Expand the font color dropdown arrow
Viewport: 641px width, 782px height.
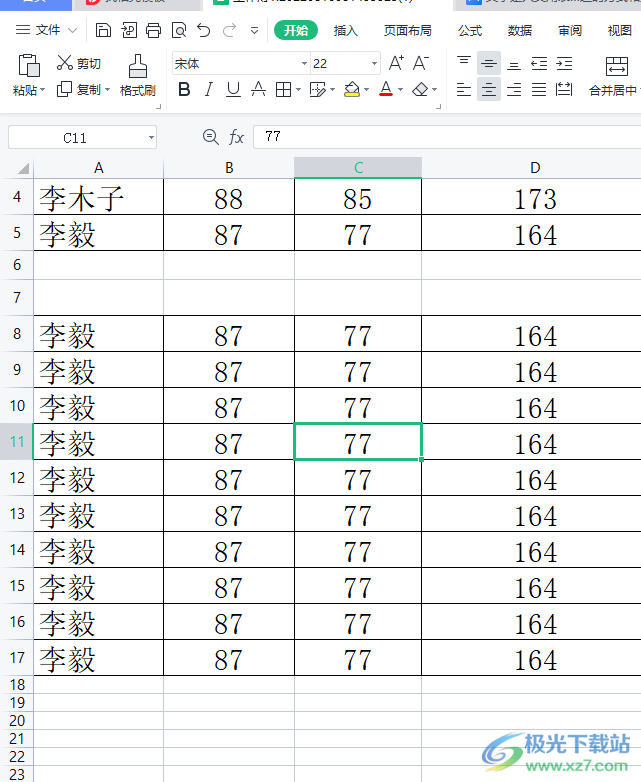[400, 90]
